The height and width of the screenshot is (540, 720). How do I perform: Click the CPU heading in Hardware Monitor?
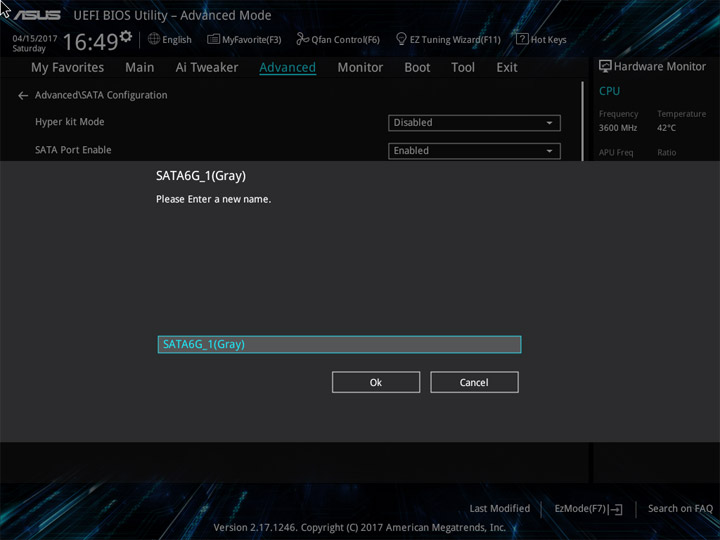click(x=609, y=91)
